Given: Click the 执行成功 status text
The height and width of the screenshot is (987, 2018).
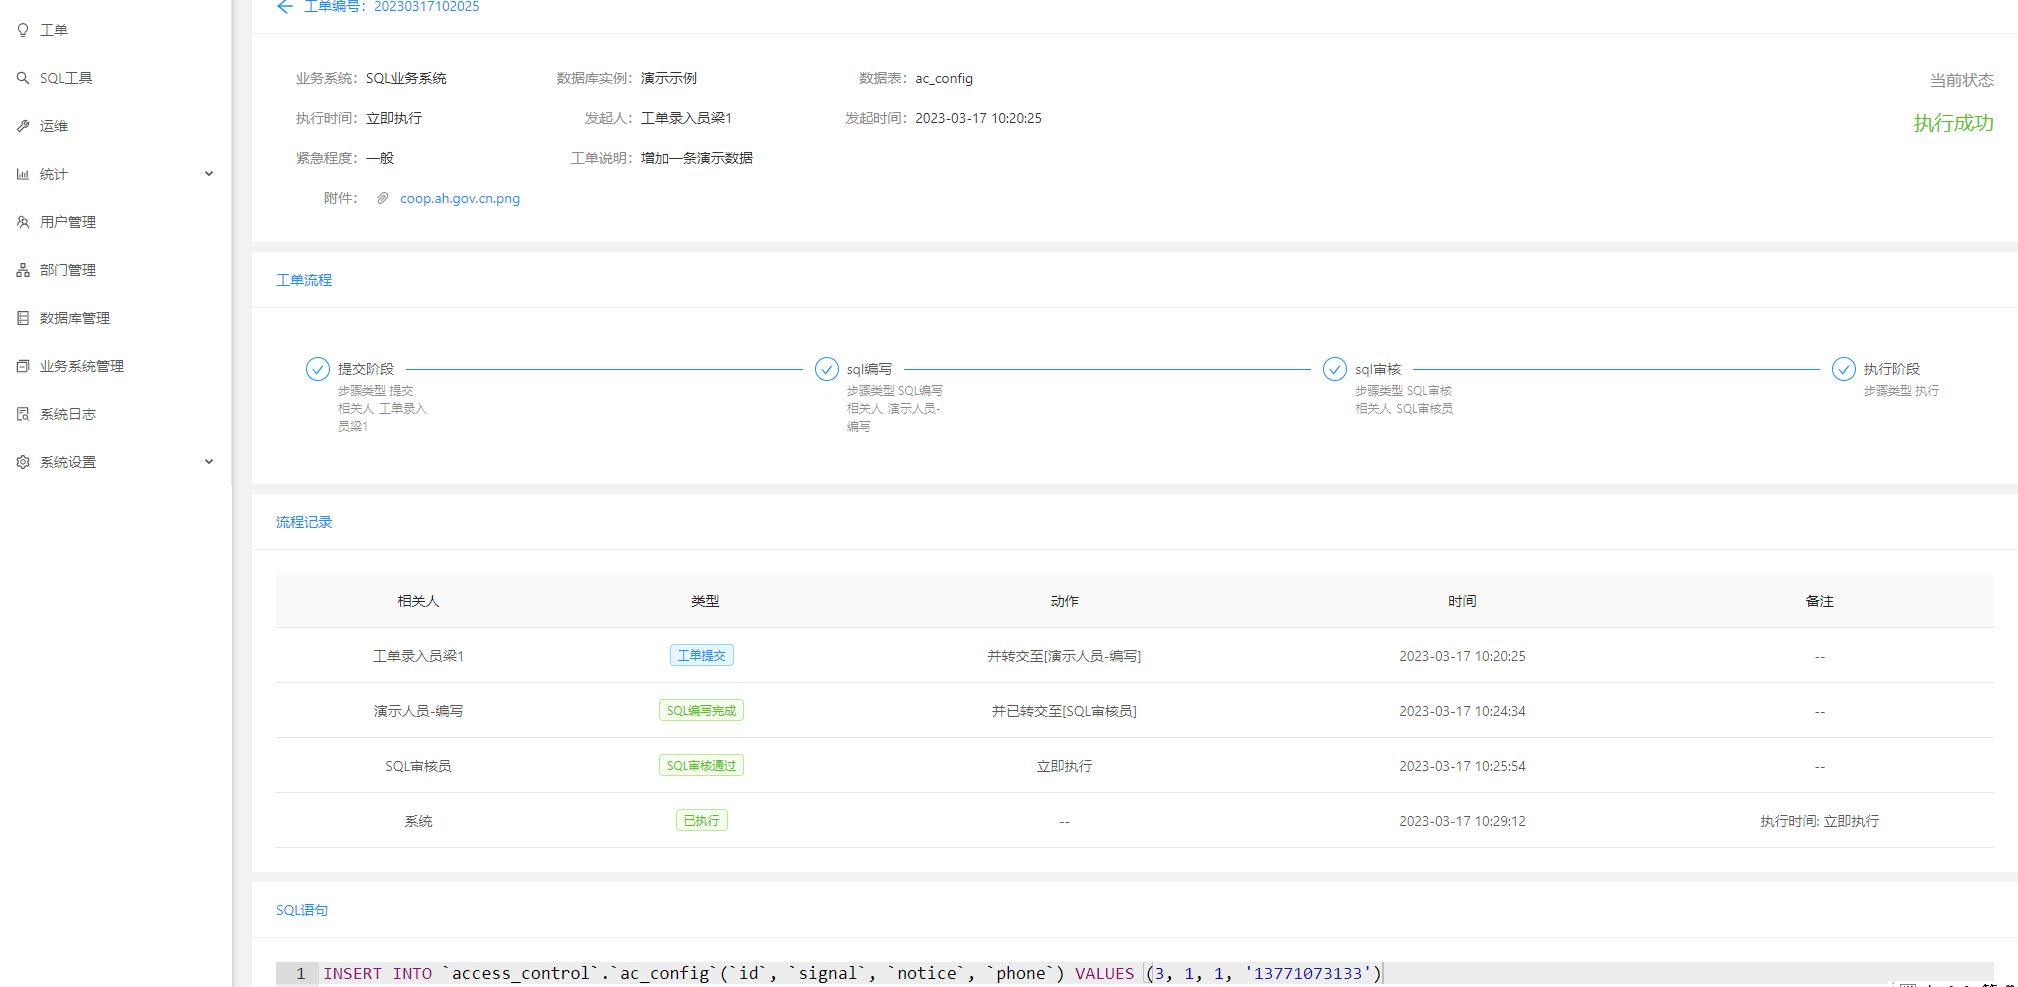Looking at the screenshot, I should pos(1953,123).
